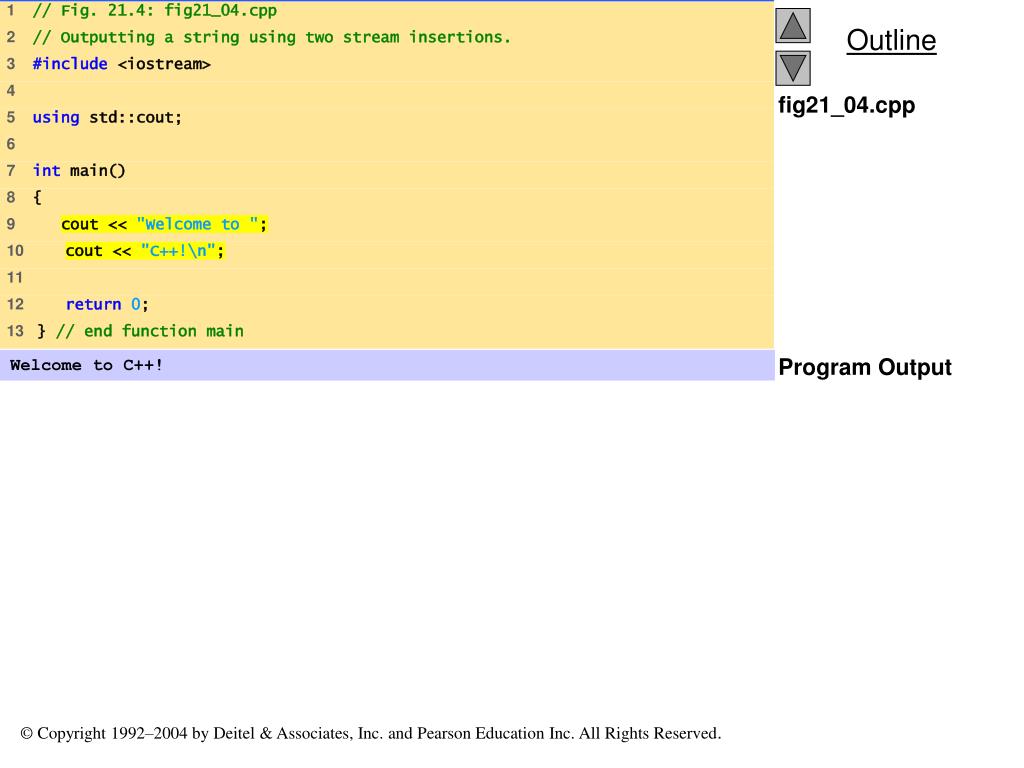Image resolution: width=1024 pixels, height=768 pixels.
Task: Select the fig21_04.cpp file name heading
Action: pos(846,105)
